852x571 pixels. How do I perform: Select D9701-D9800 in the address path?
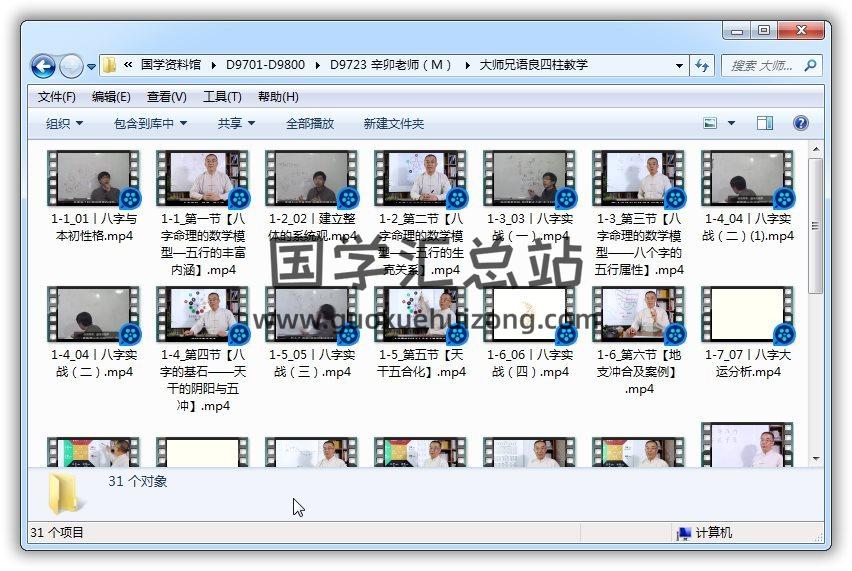(265, 65)
